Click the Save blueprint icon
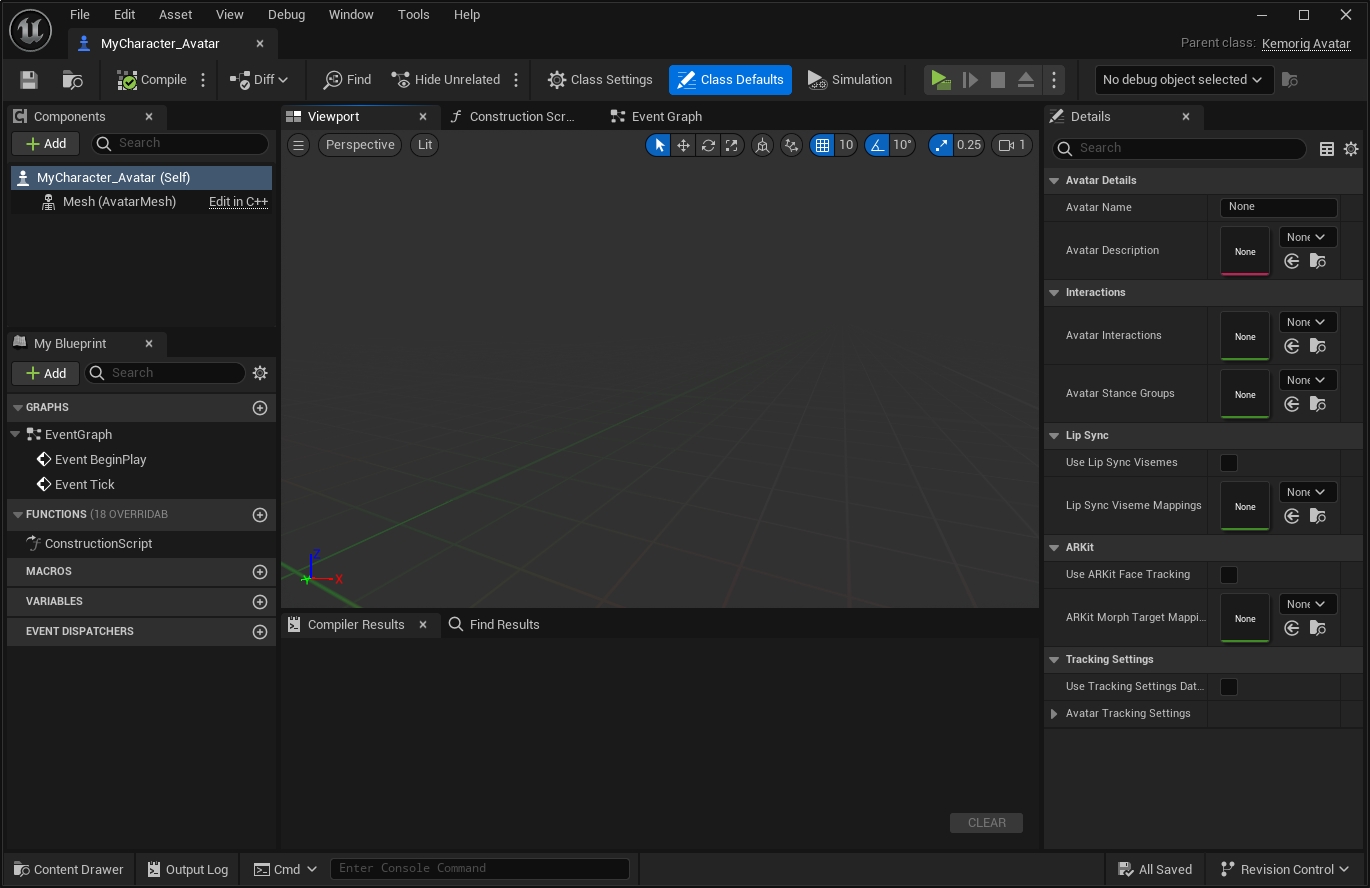Image resolution: width=1370 pixels, height=888 pixels. [x=29, y=80]
